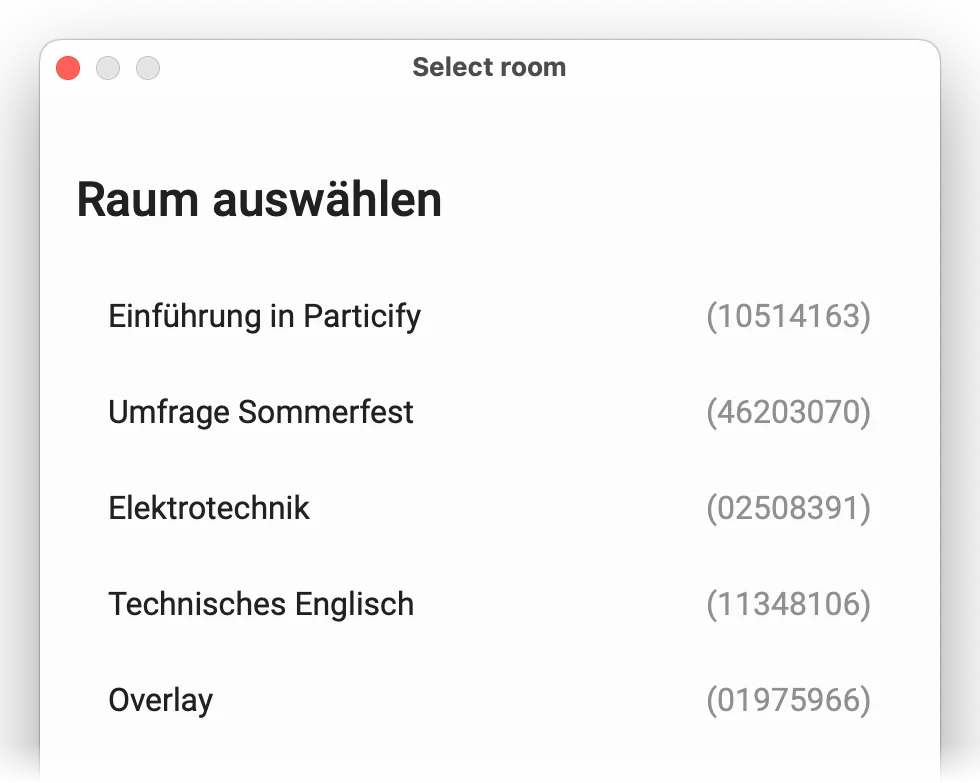Click room ID (46203070)

click(x=788, y=413)
